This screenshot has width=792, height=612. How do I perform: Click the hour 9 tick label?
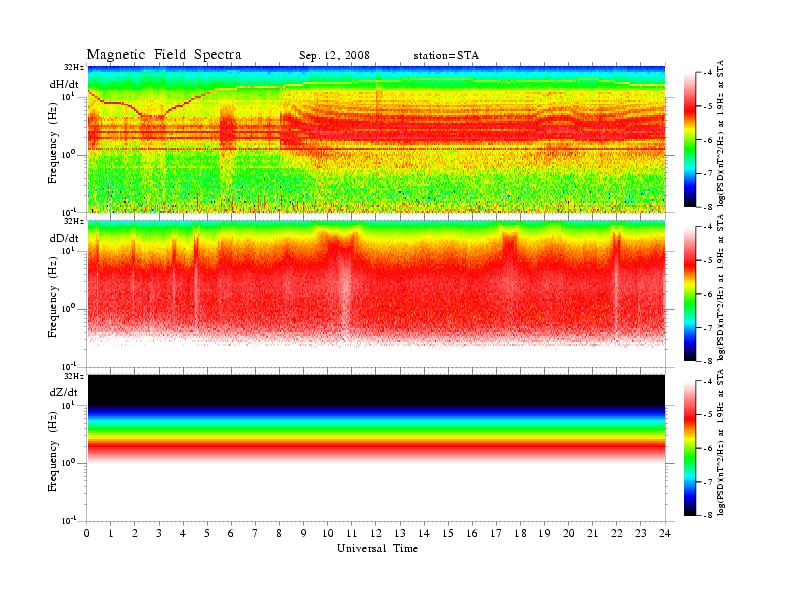click(304, 533)
